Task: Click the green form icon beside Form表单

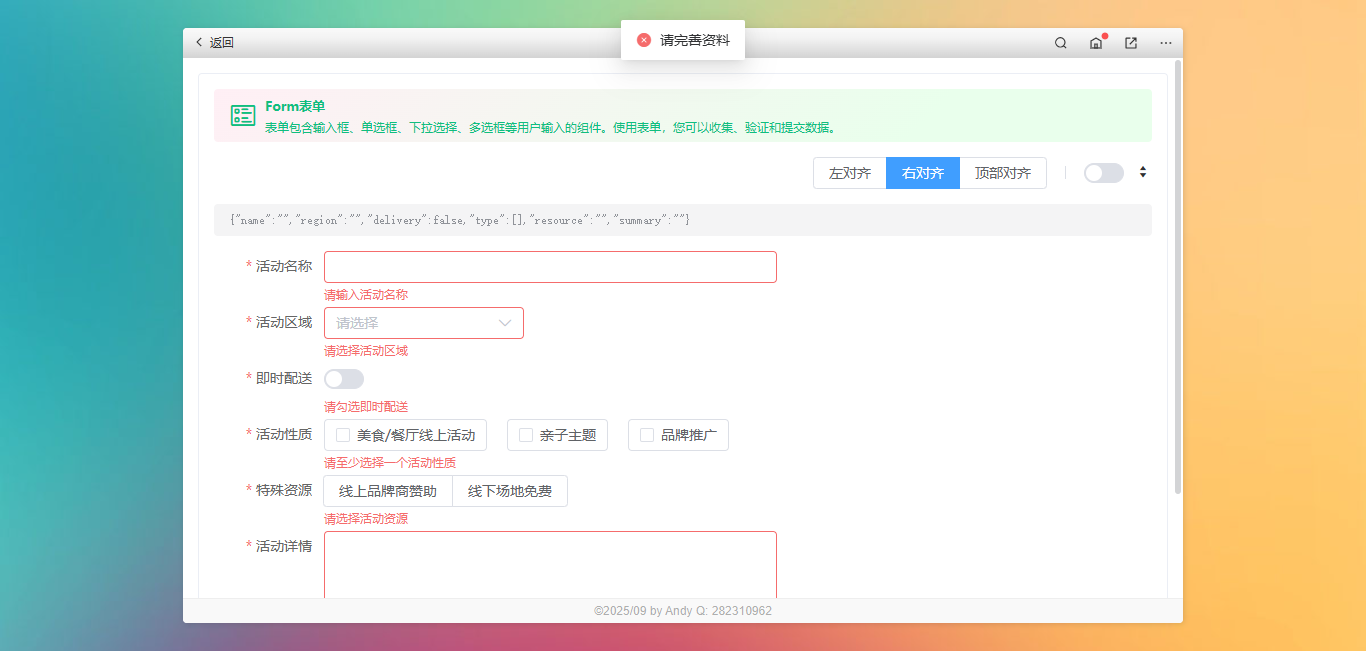Action: pyautogui.click(x=242, y=115)
